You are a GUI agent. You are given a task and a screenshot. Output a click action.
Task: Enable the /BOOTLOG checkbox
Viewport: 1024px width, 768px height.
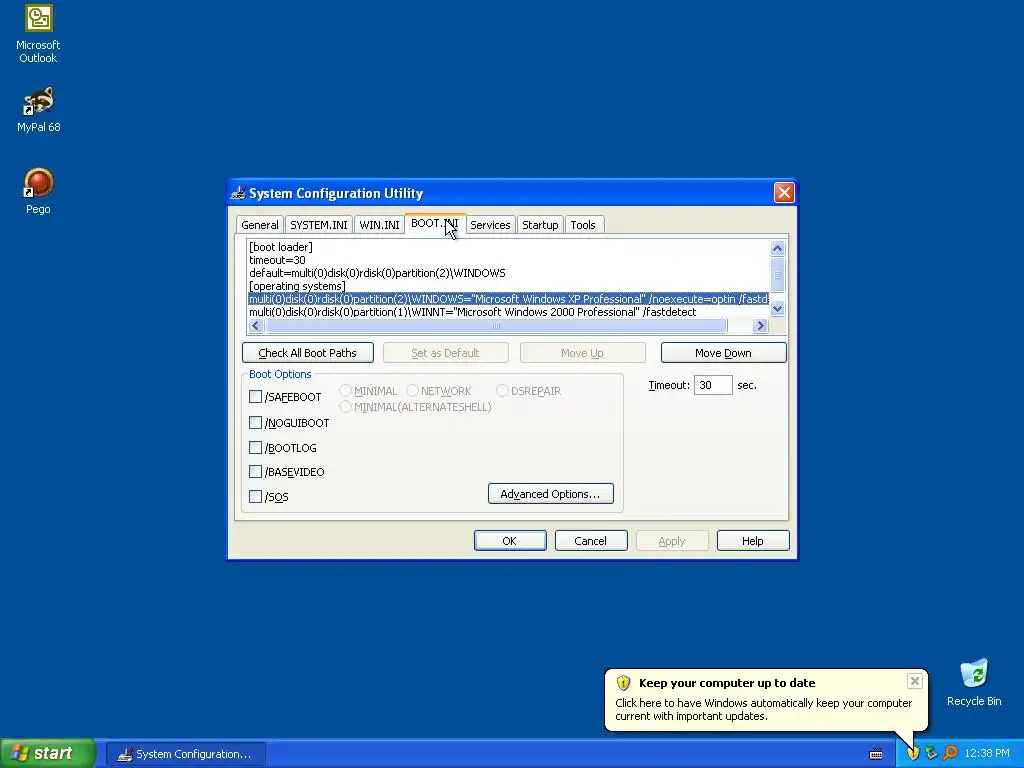pyautogui.click(x=255, y=447)
